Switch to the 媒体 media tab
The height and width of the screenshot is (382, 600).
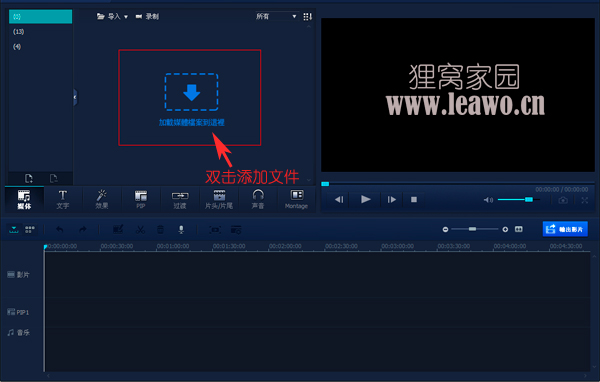(24, 199)
